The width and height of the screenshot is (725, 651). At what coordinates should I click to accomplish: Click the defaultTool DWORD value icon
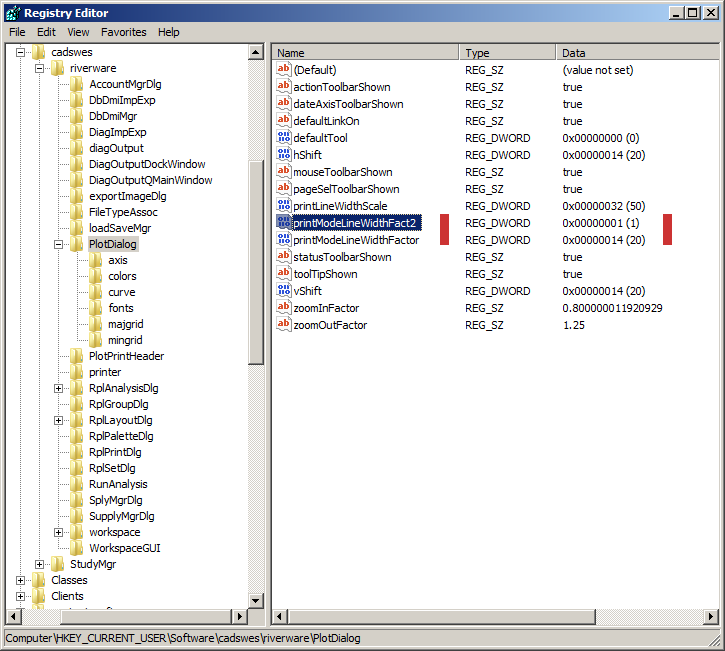click(x=283, y=137)
